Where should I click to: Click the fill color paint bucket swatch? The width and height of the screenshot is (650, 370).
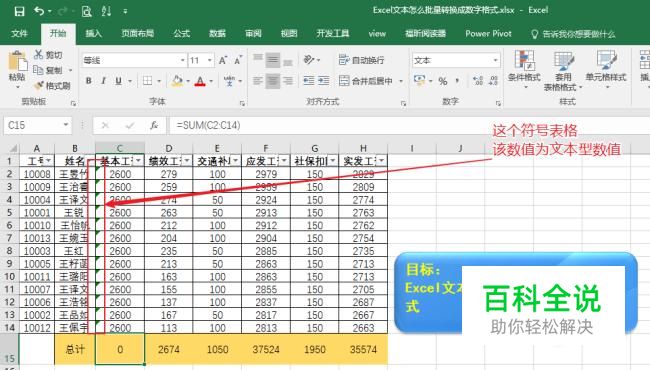[177, 81]
